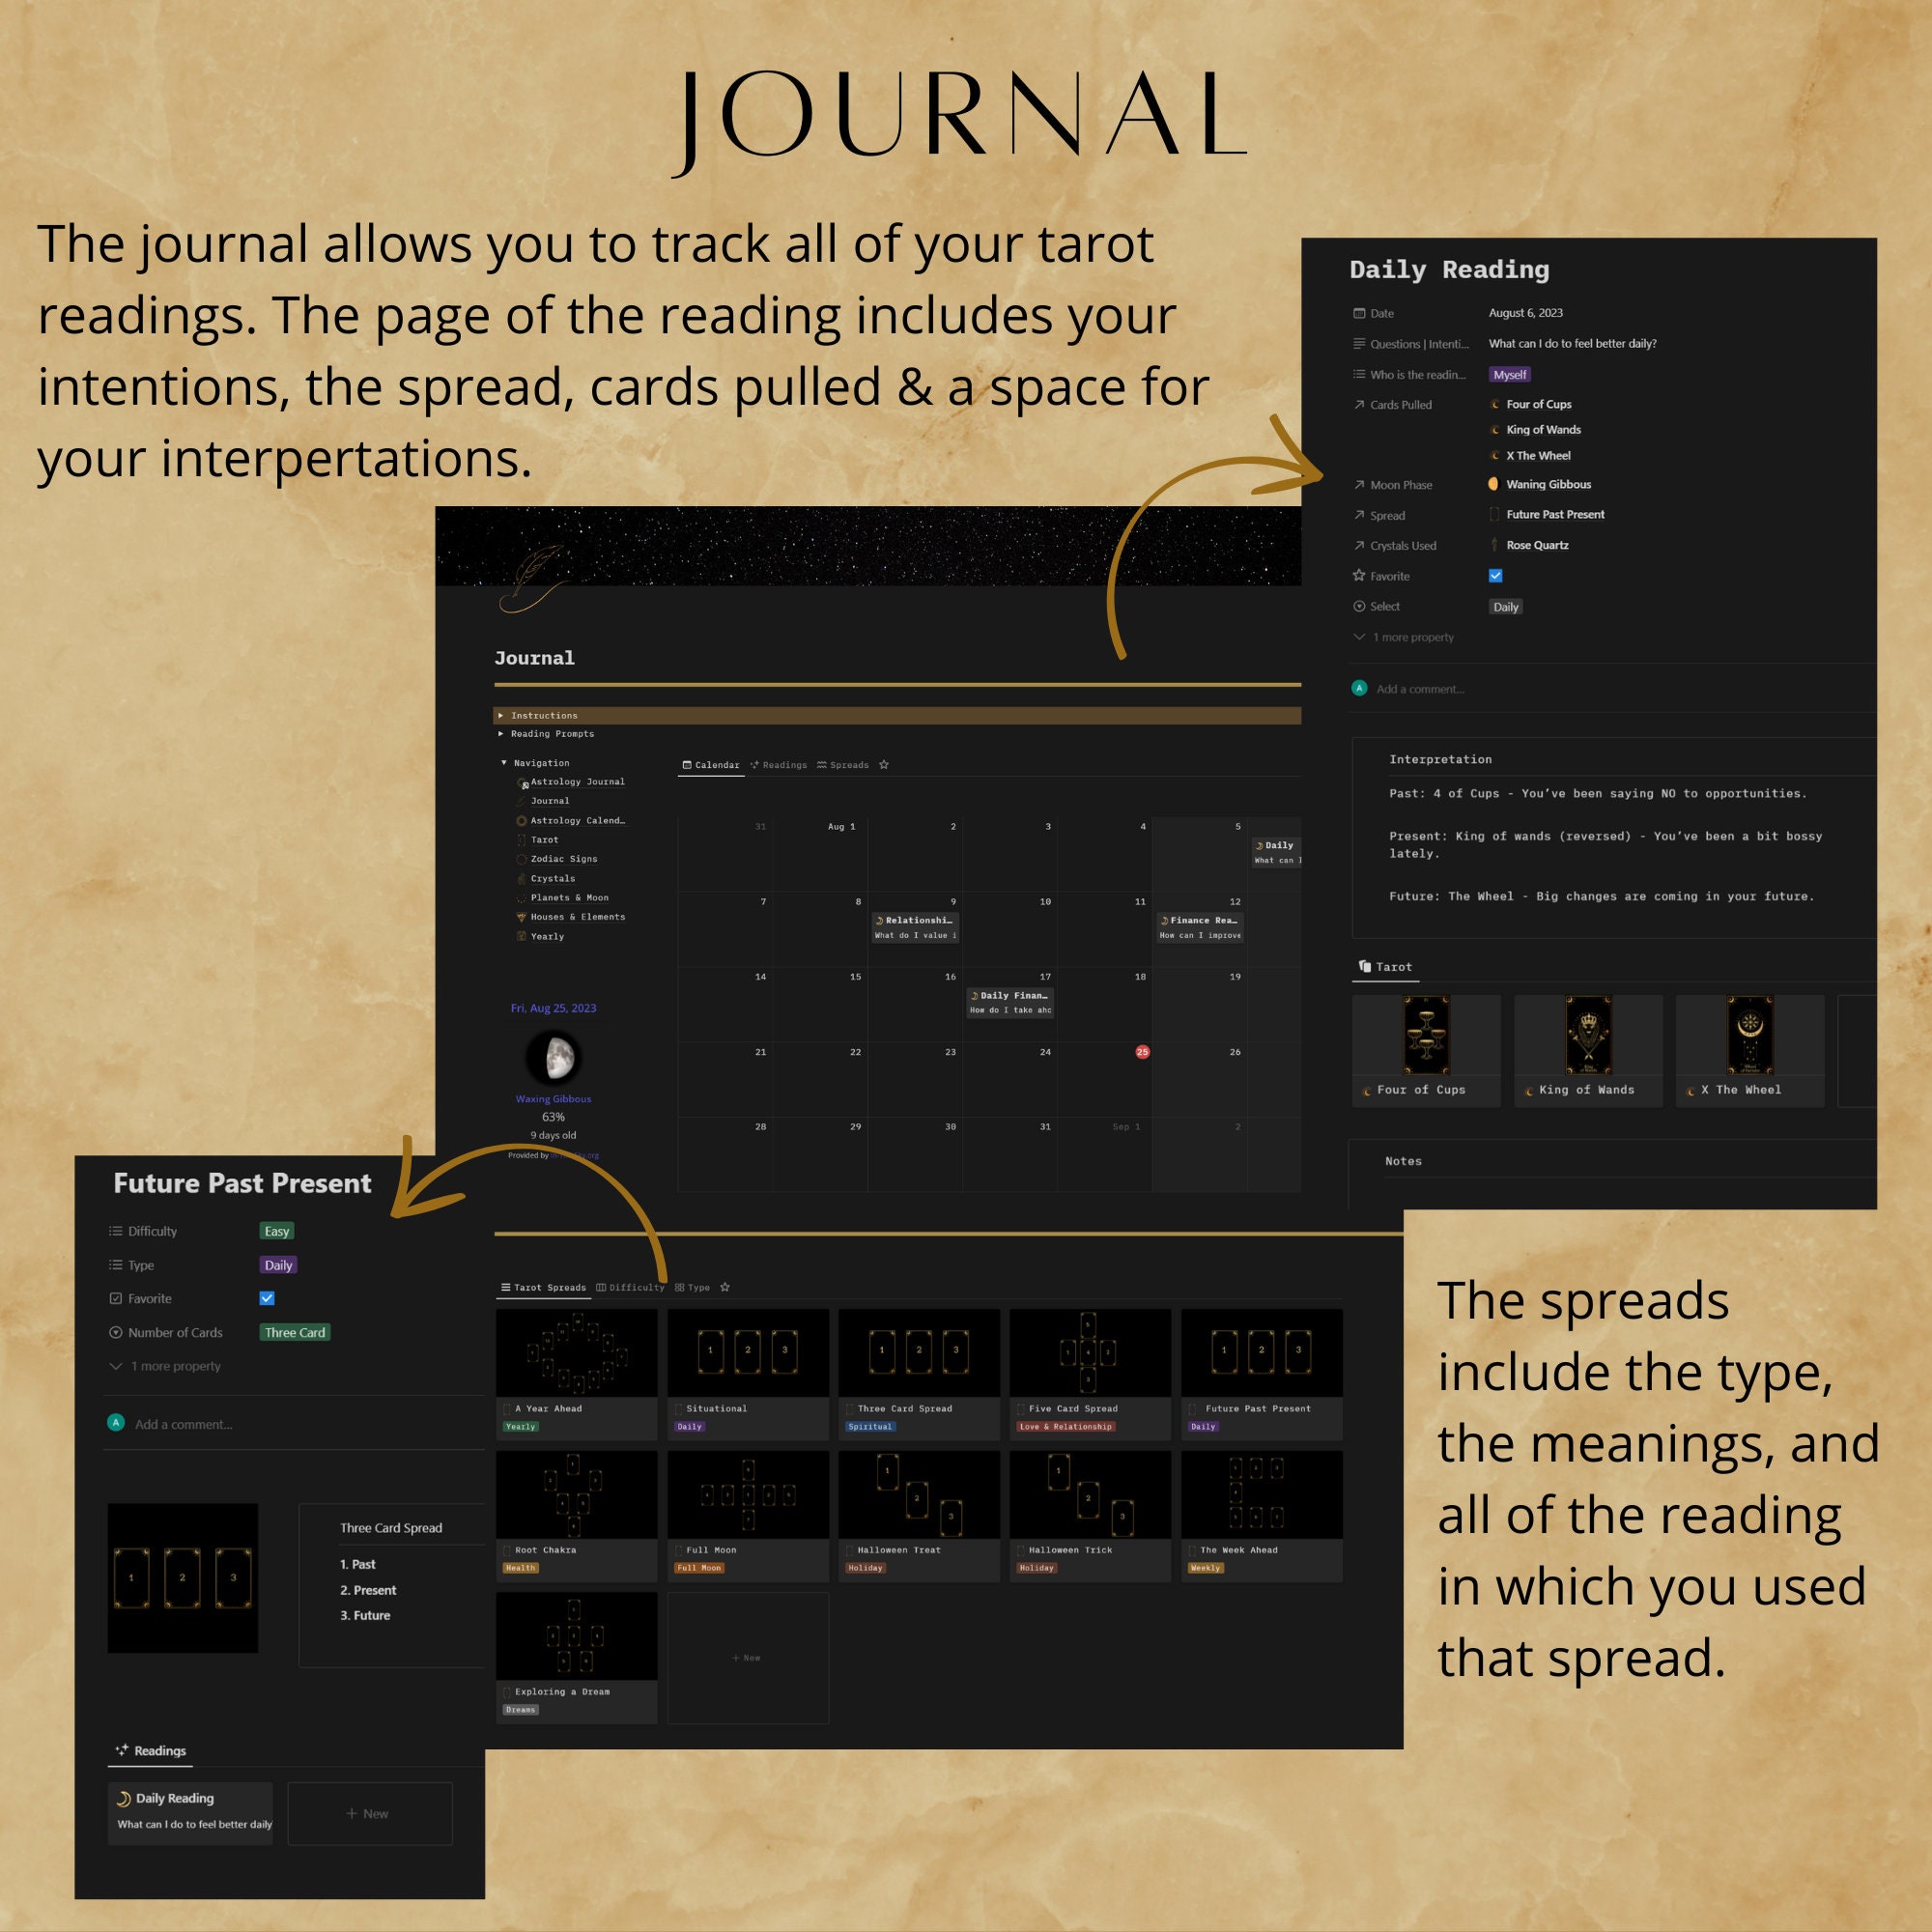
Task: Expand the Reading Prompts section
Action: pyautogui.click(x=502, y=733)
